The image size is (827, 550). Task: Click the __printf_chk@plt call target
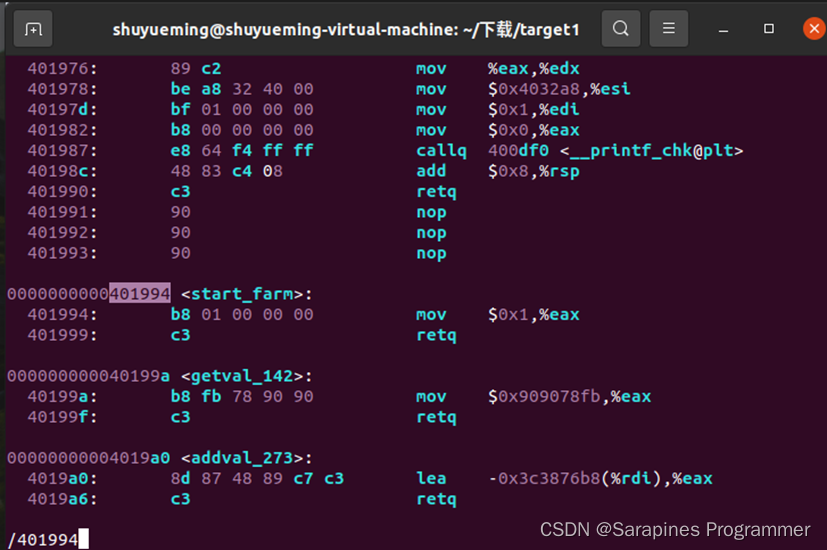[651, 151]
